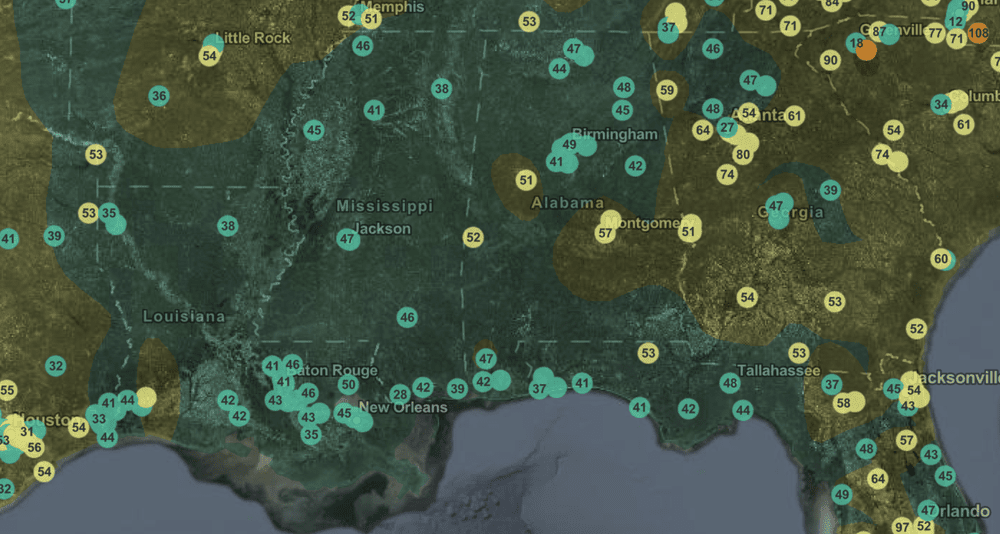Image resolution: width=1000 pixels, height=534 pixels.
Task: Click the yellow 59 marker
Action: coord(666,91)
